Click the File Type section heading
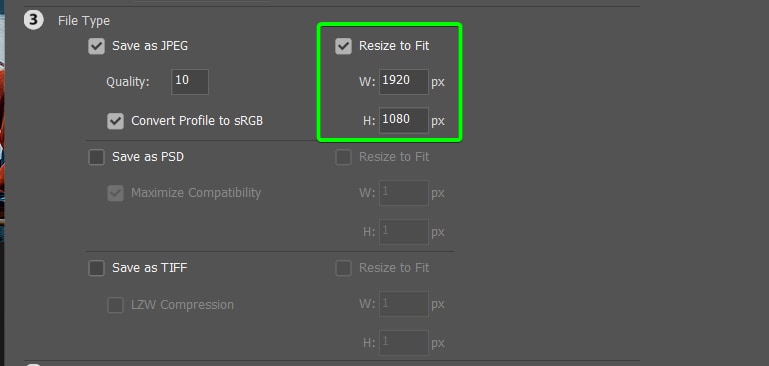 [84, 21]
